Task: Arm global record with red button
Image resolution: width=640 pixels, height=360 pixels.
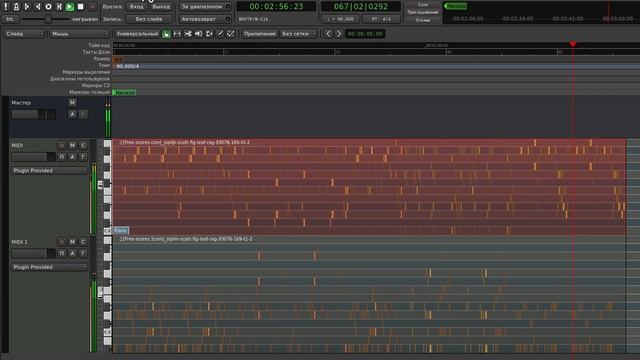Action: (x=92, y=7)
